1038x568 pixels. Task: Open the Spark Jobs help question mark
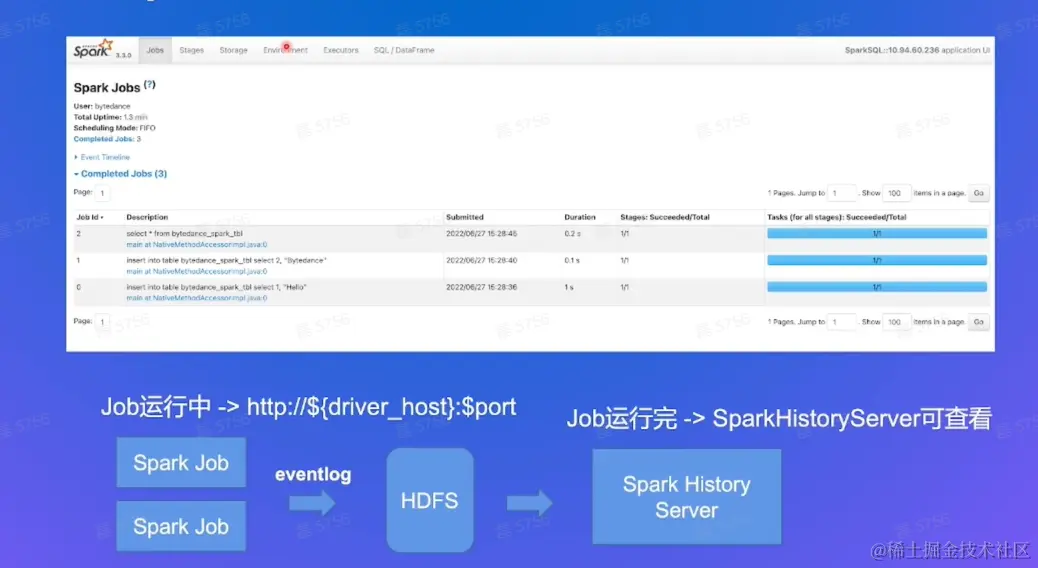pyautogui.click(x=150, y=85)
